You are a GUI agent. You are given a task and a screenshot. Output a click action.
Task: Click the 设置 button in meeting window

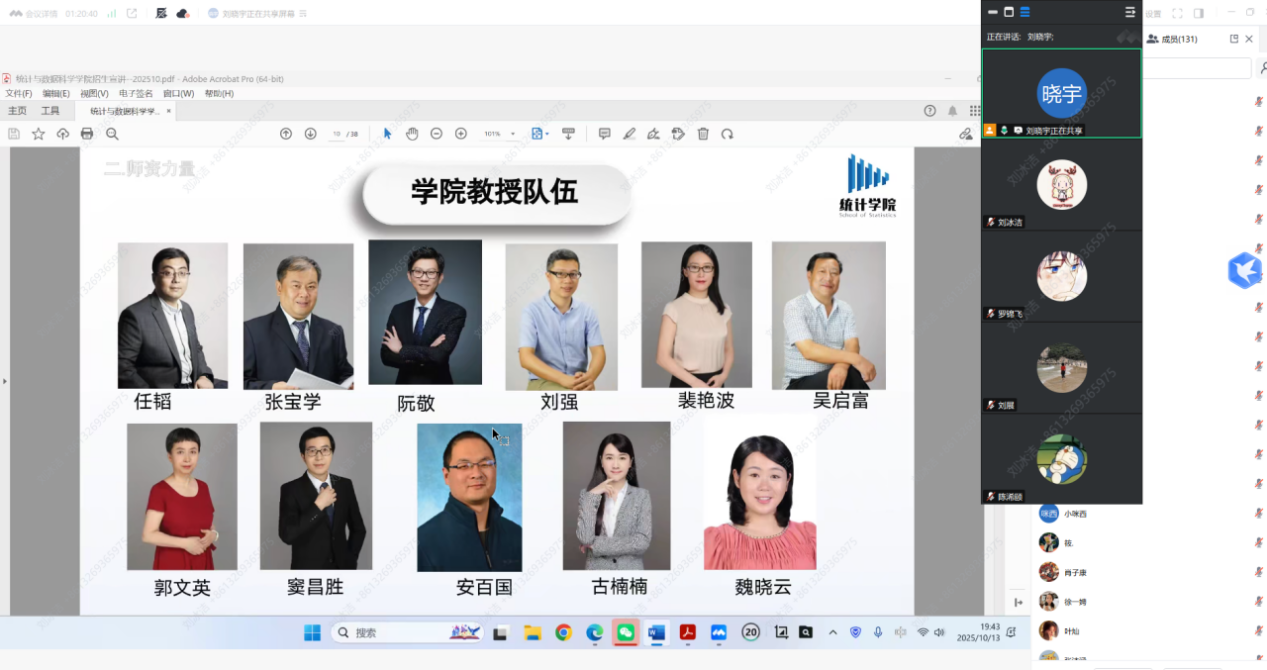point(1153,13)
